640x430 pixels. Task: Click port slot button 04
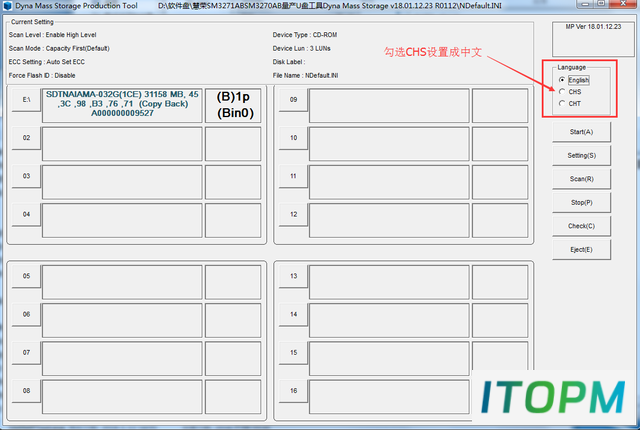point(27,215)
